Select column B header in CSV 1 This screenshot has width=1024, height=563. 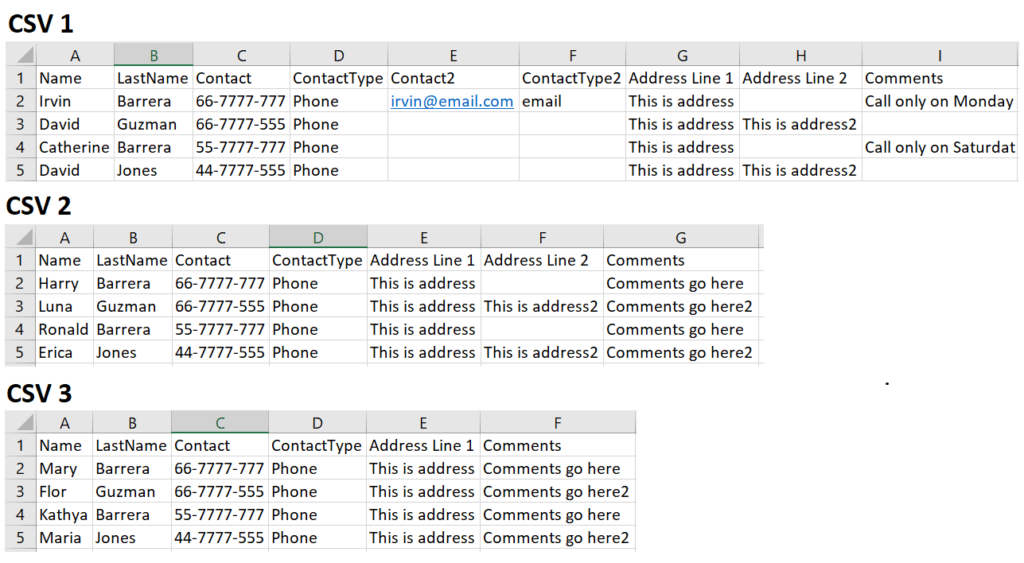click(x=153, y=56)
